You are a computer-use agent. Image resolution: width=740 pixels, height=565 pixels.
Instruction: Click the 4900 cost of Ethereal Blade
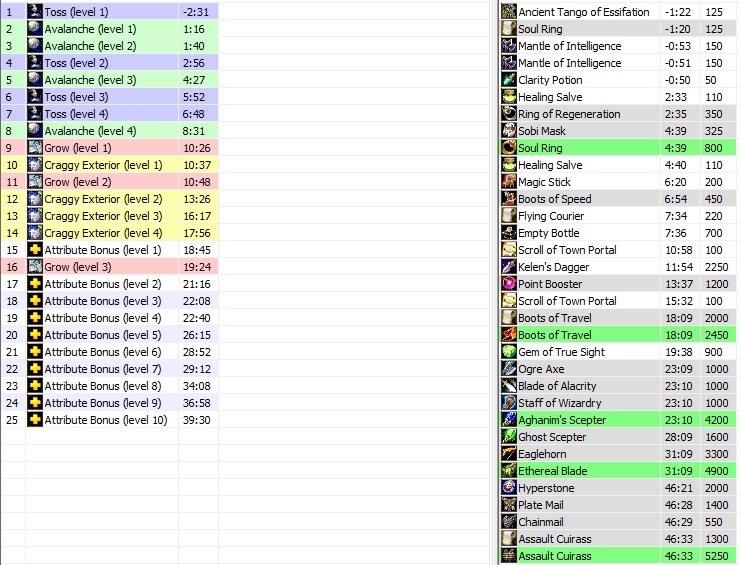pos(716,471)
